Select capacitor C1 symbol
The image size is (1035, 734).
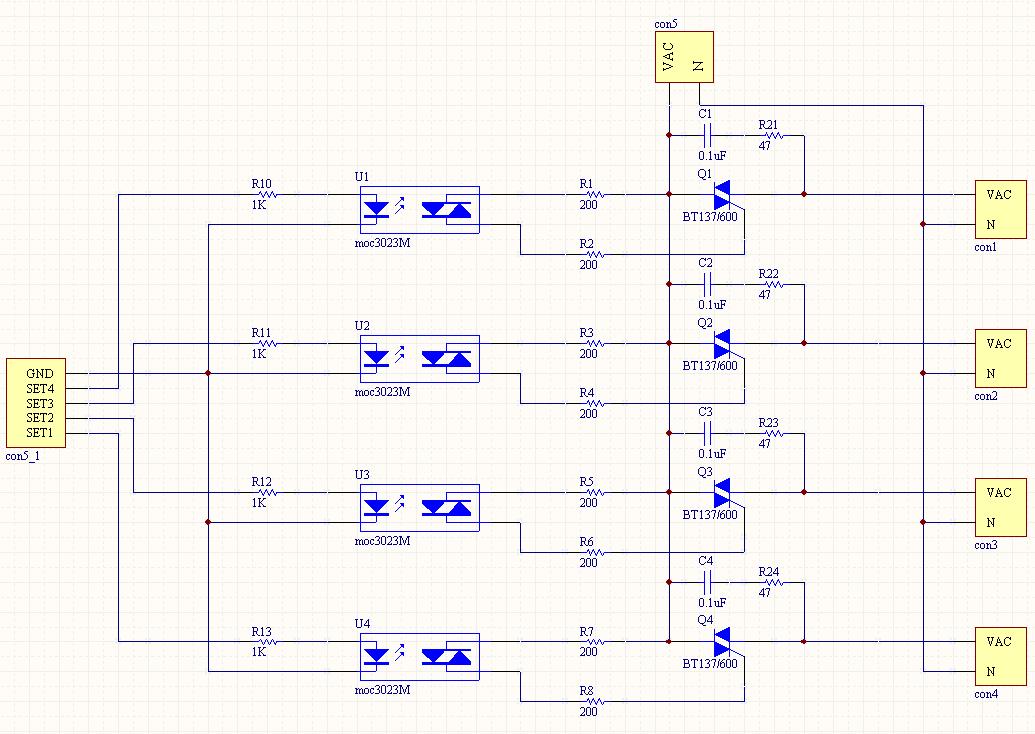pyautogui.click(x=707, y=136)
